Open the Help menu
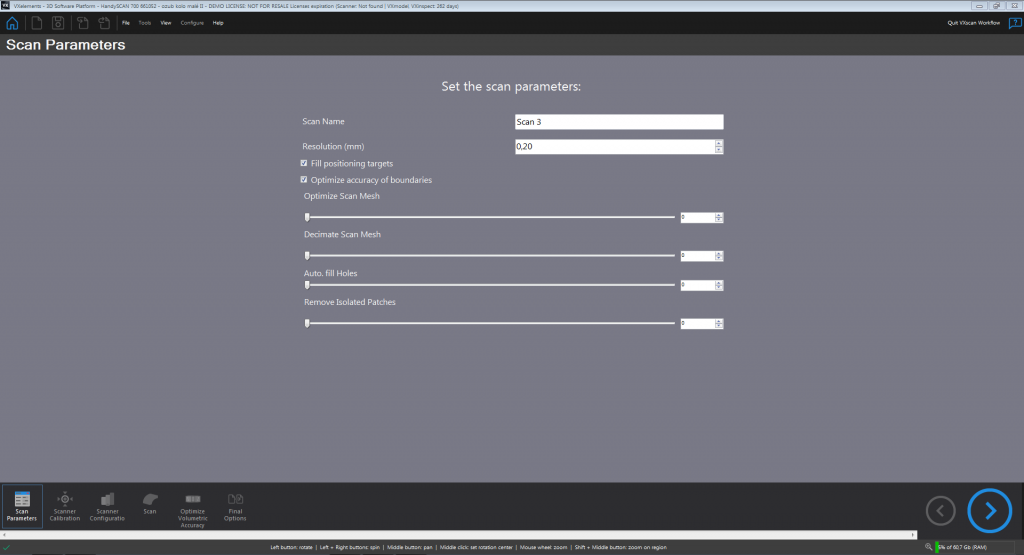This screenshot has width=1024, height=555. [x=218, y=22]
